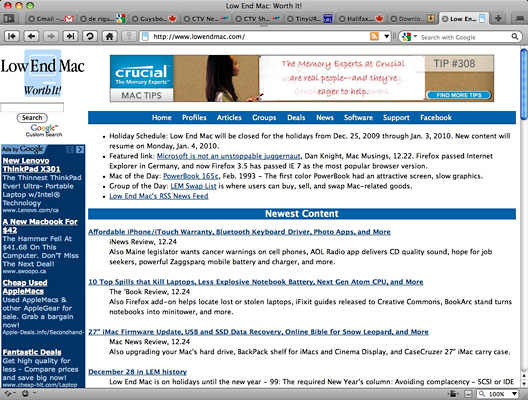Reload the page with the Reload button
This screenshot has height=400, width=528.
[x=90, y=36]
